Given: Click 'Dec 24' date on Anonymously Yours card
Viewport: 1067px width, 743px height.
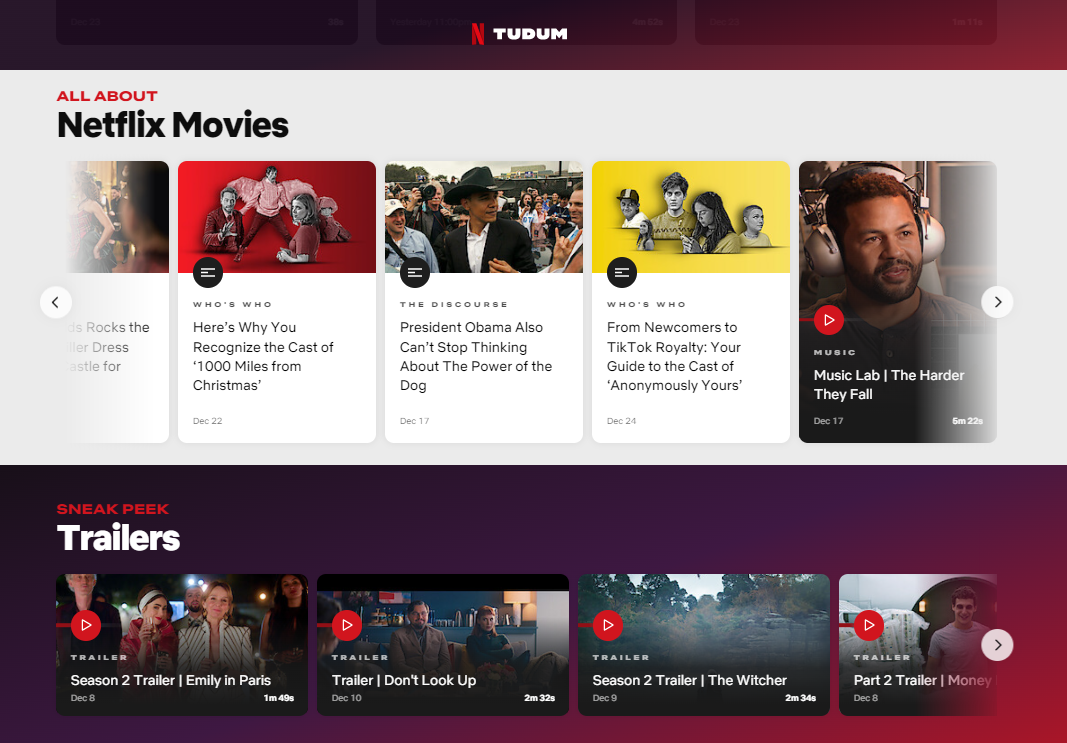Looking at the screenshot, I should (x=621, y=421).
